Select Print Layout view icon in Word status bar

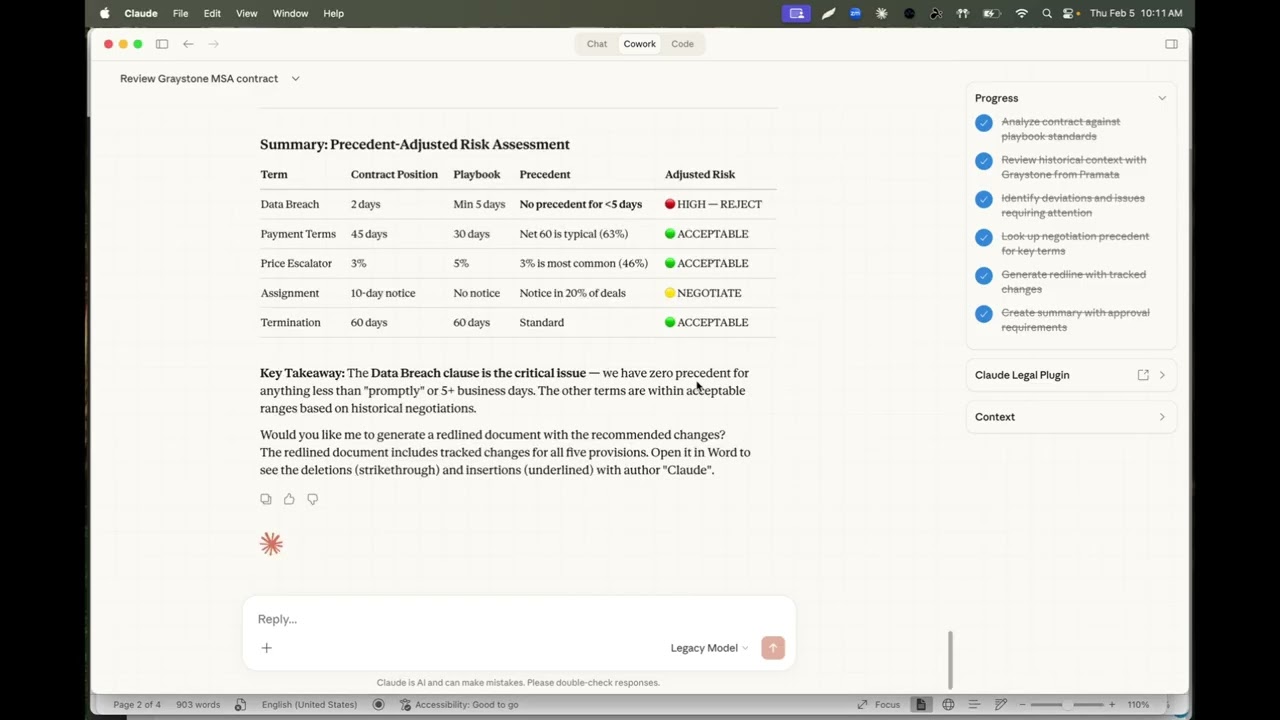(921, 704)
